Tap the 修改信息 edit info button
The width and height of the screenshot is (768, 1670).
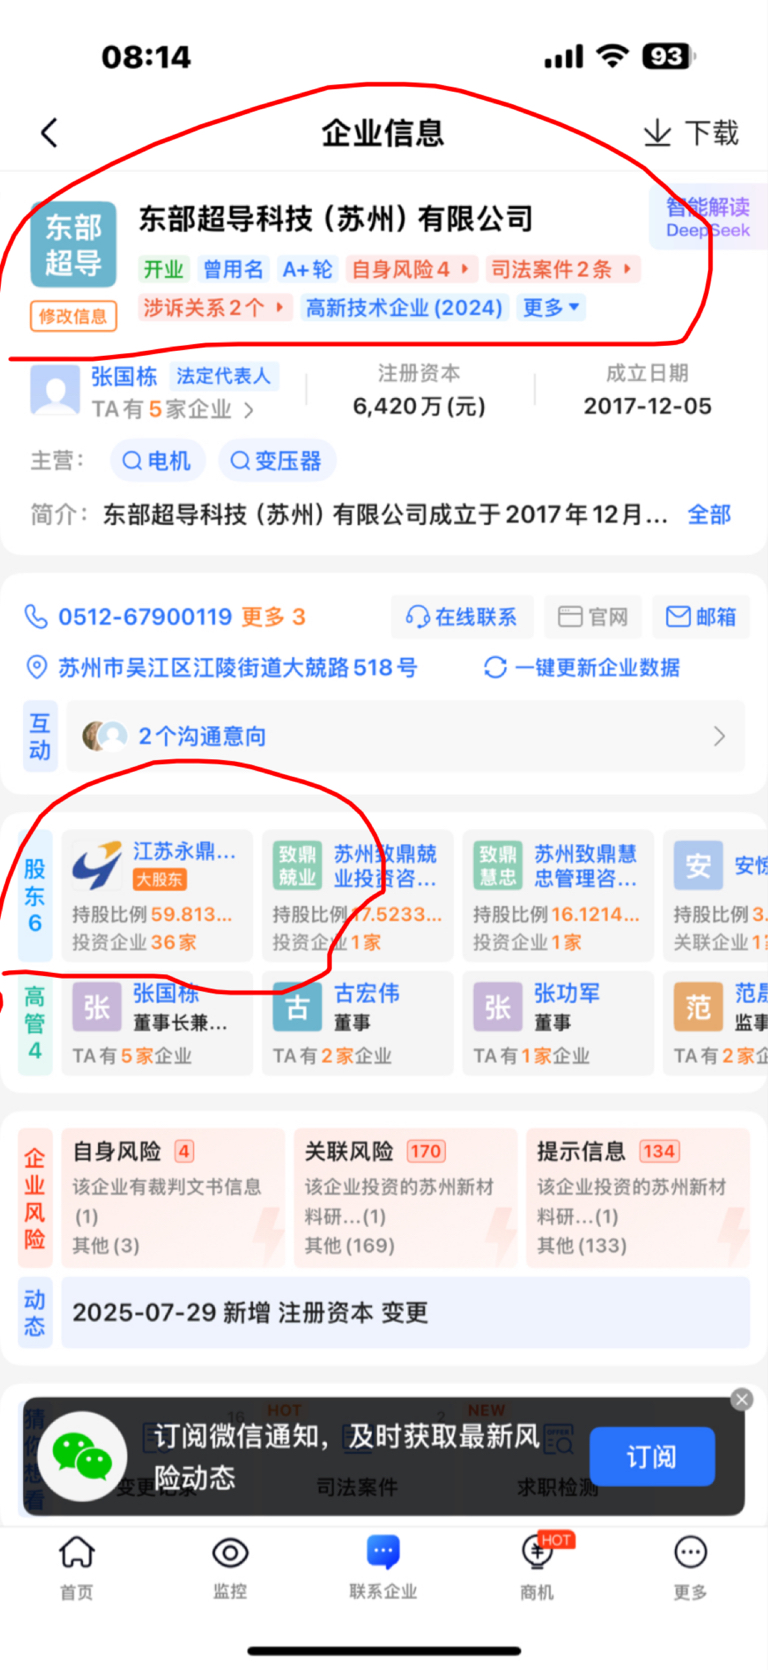pyautogui.click(x=73, y=316)
